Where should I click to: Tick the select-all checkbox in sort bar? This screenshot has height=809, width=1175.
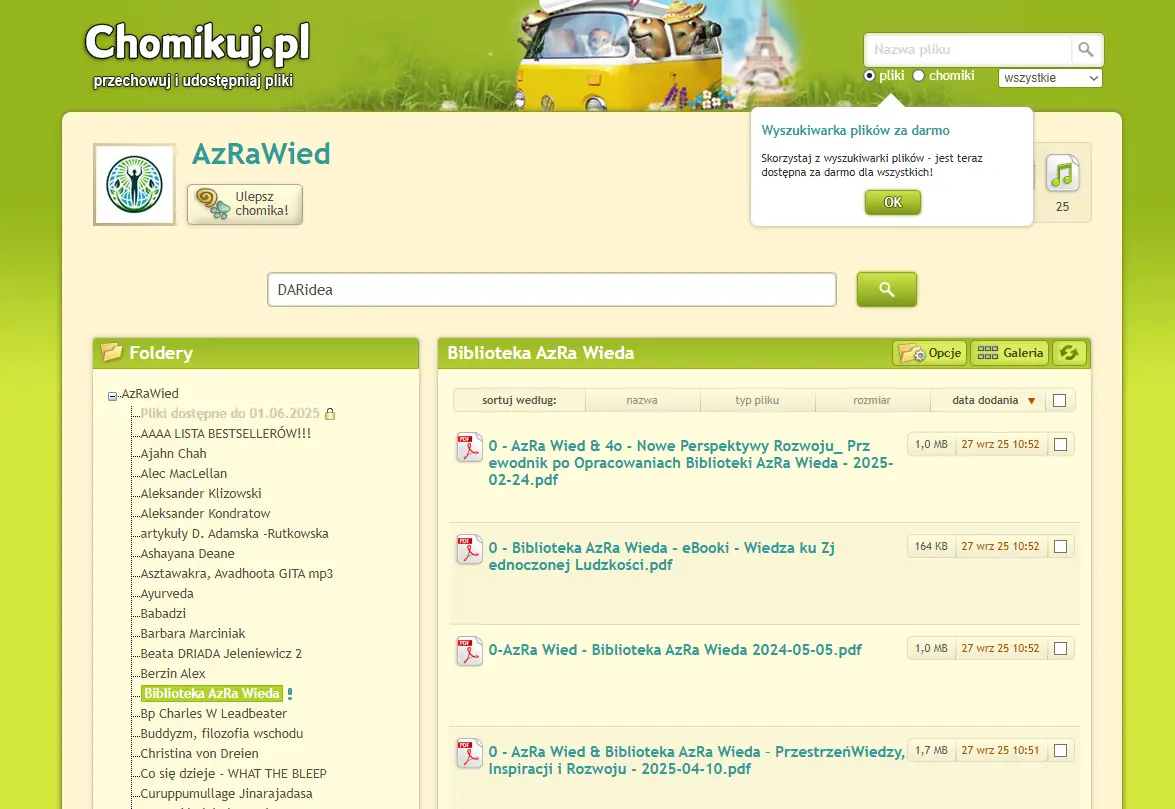point(1059,401)
